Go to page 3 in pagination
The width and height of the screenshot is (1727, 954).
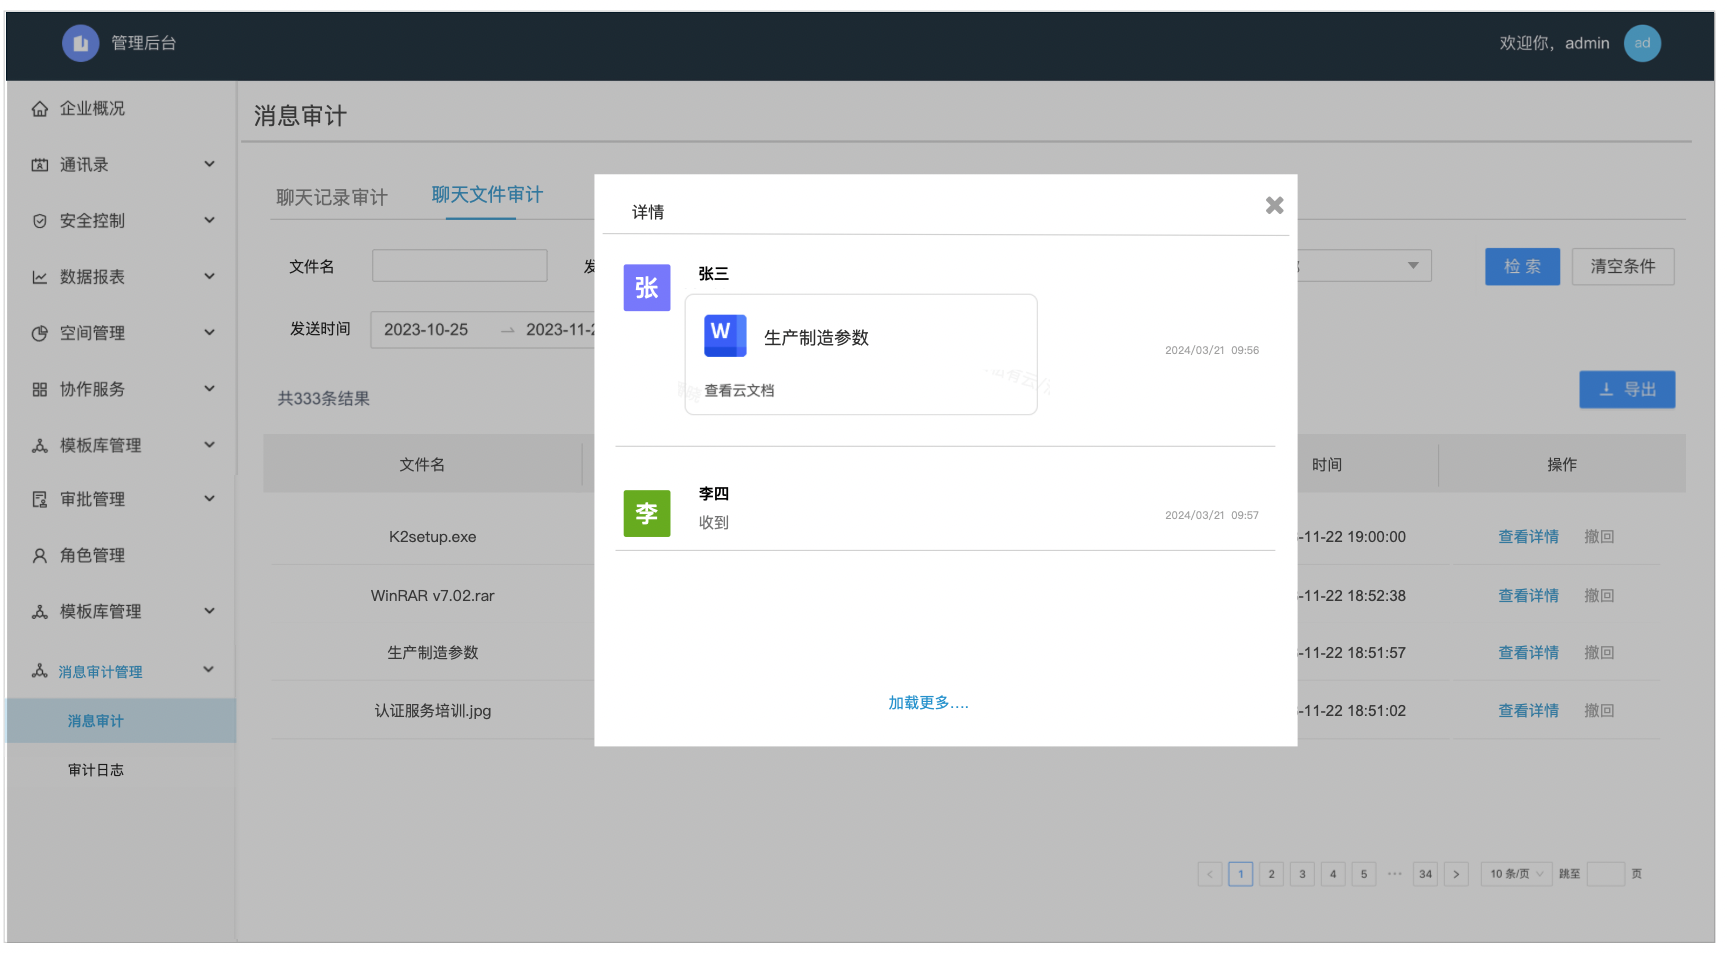tap(1302, 874)
